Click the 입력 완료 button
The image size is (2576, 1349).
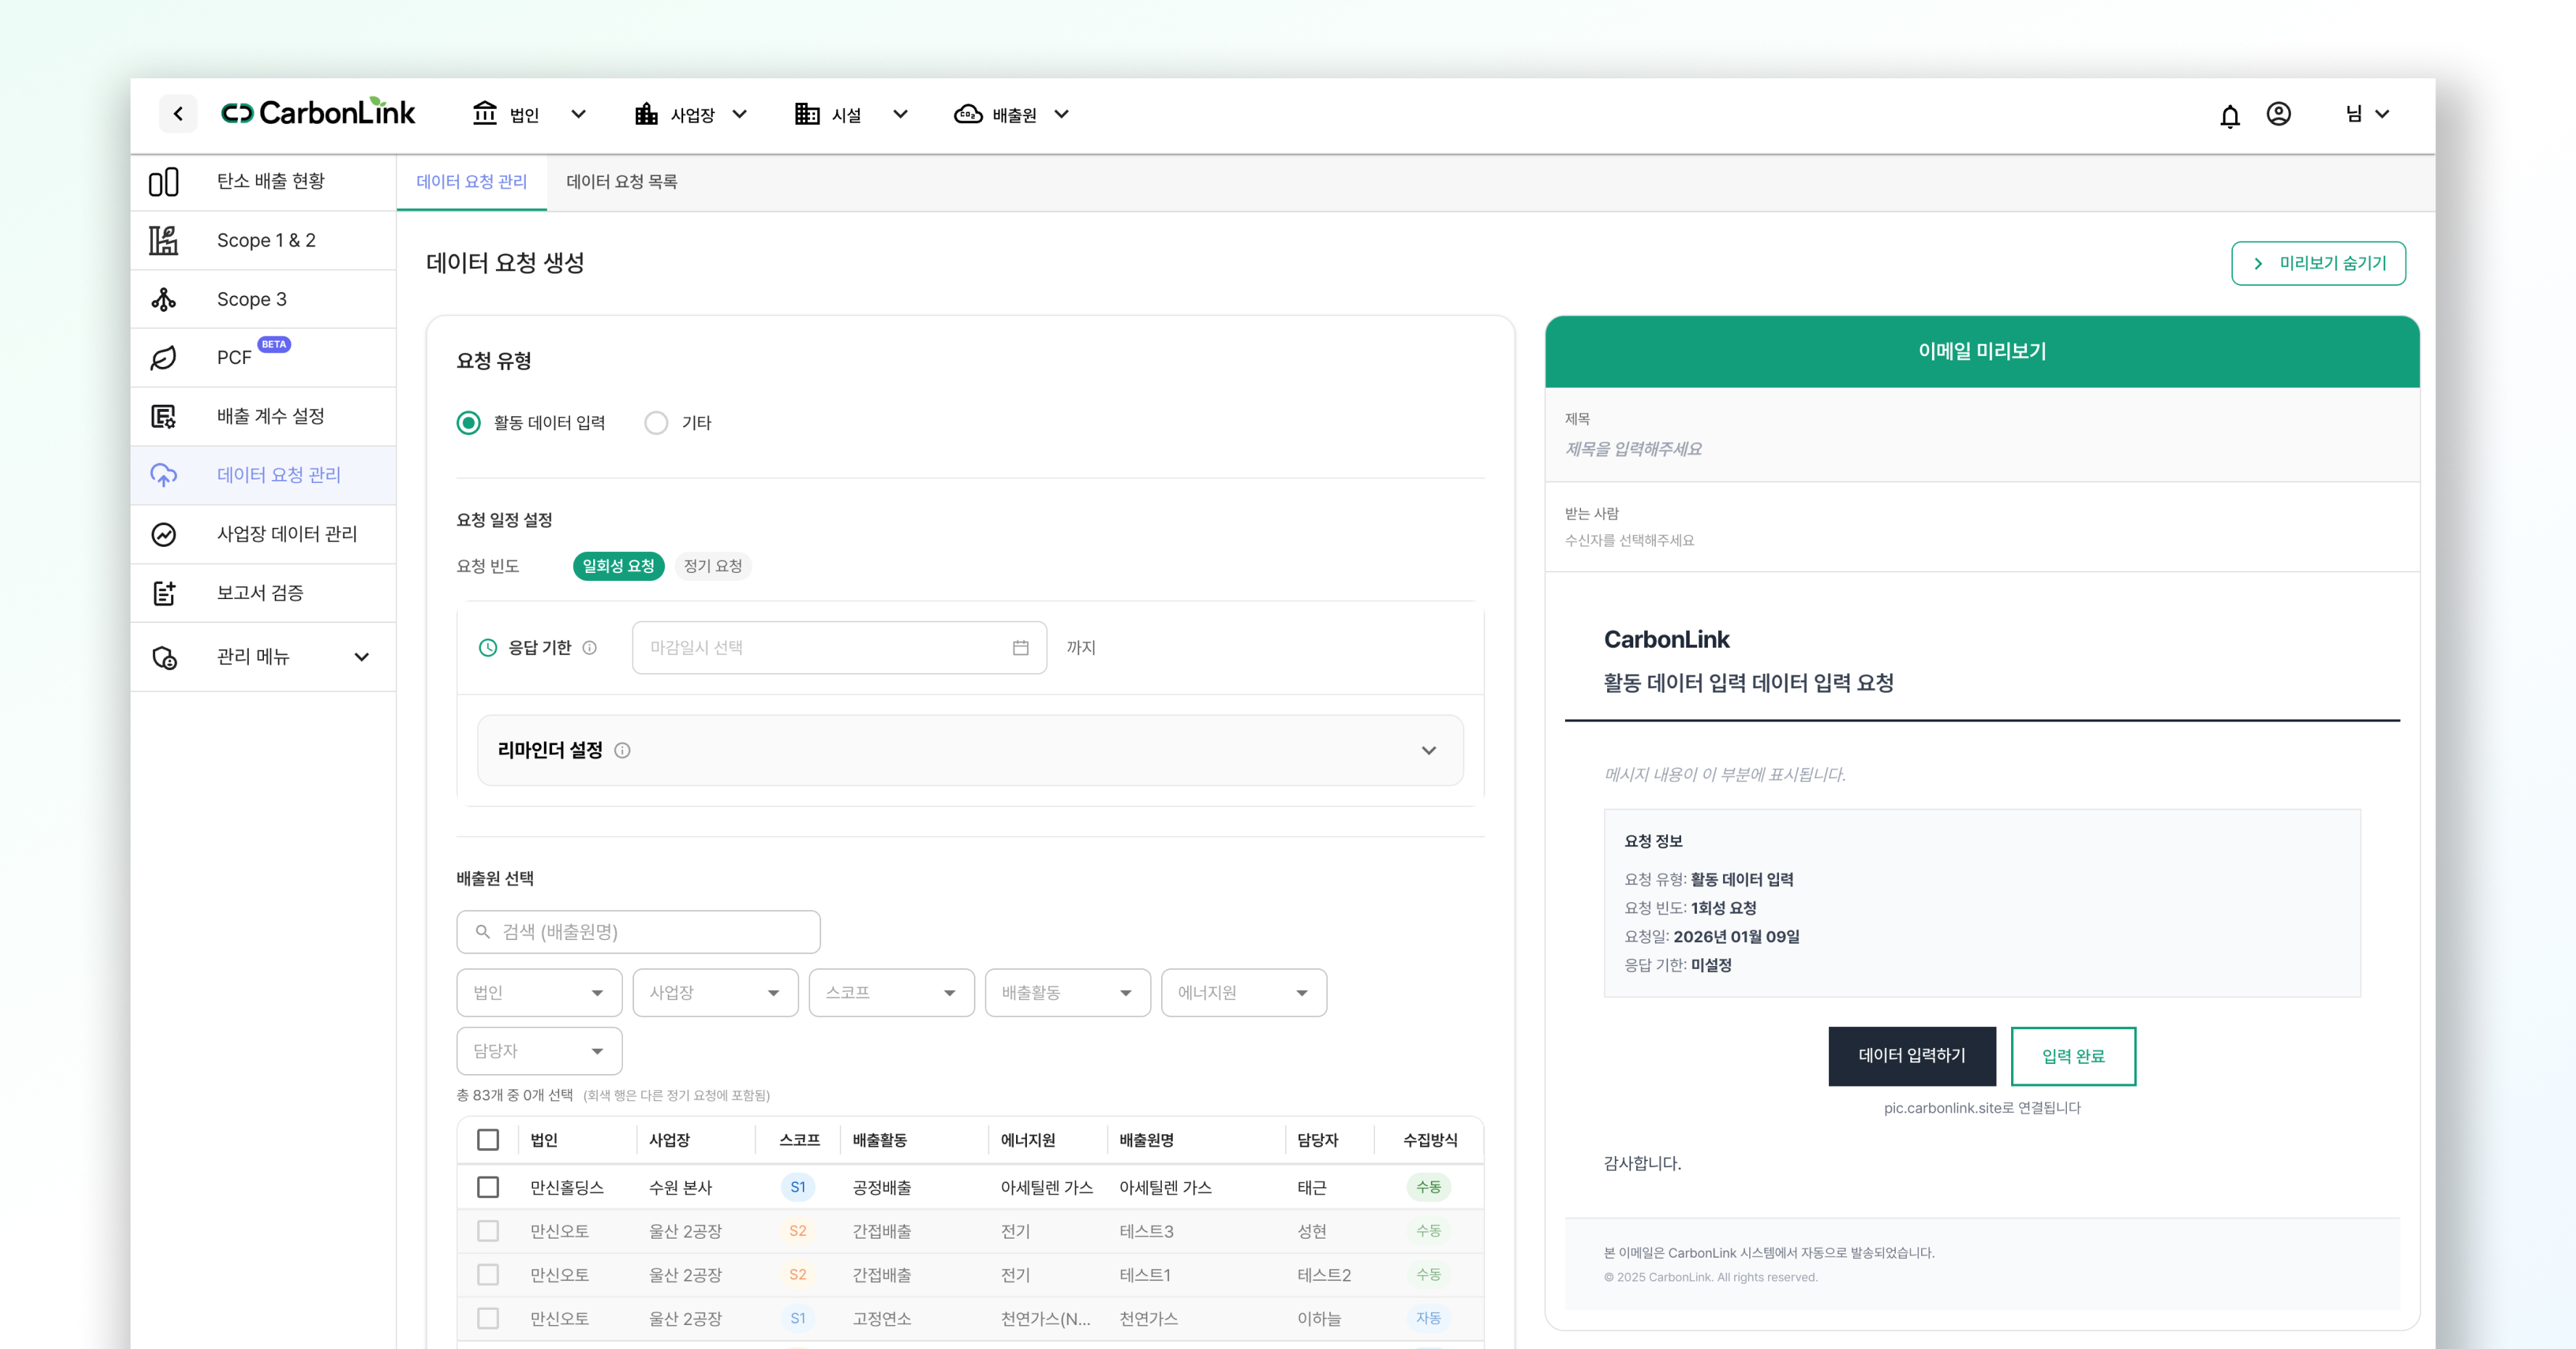(2073, 1056)
